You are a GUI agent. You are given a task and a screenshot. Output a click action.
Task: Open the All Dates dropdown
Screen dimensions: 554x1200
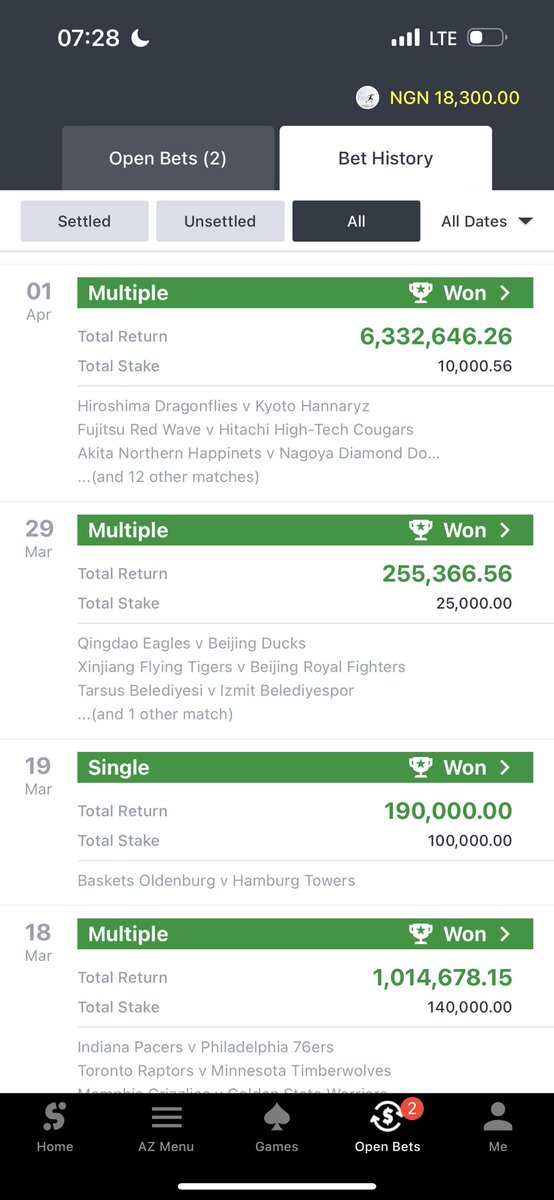point(487,221)
